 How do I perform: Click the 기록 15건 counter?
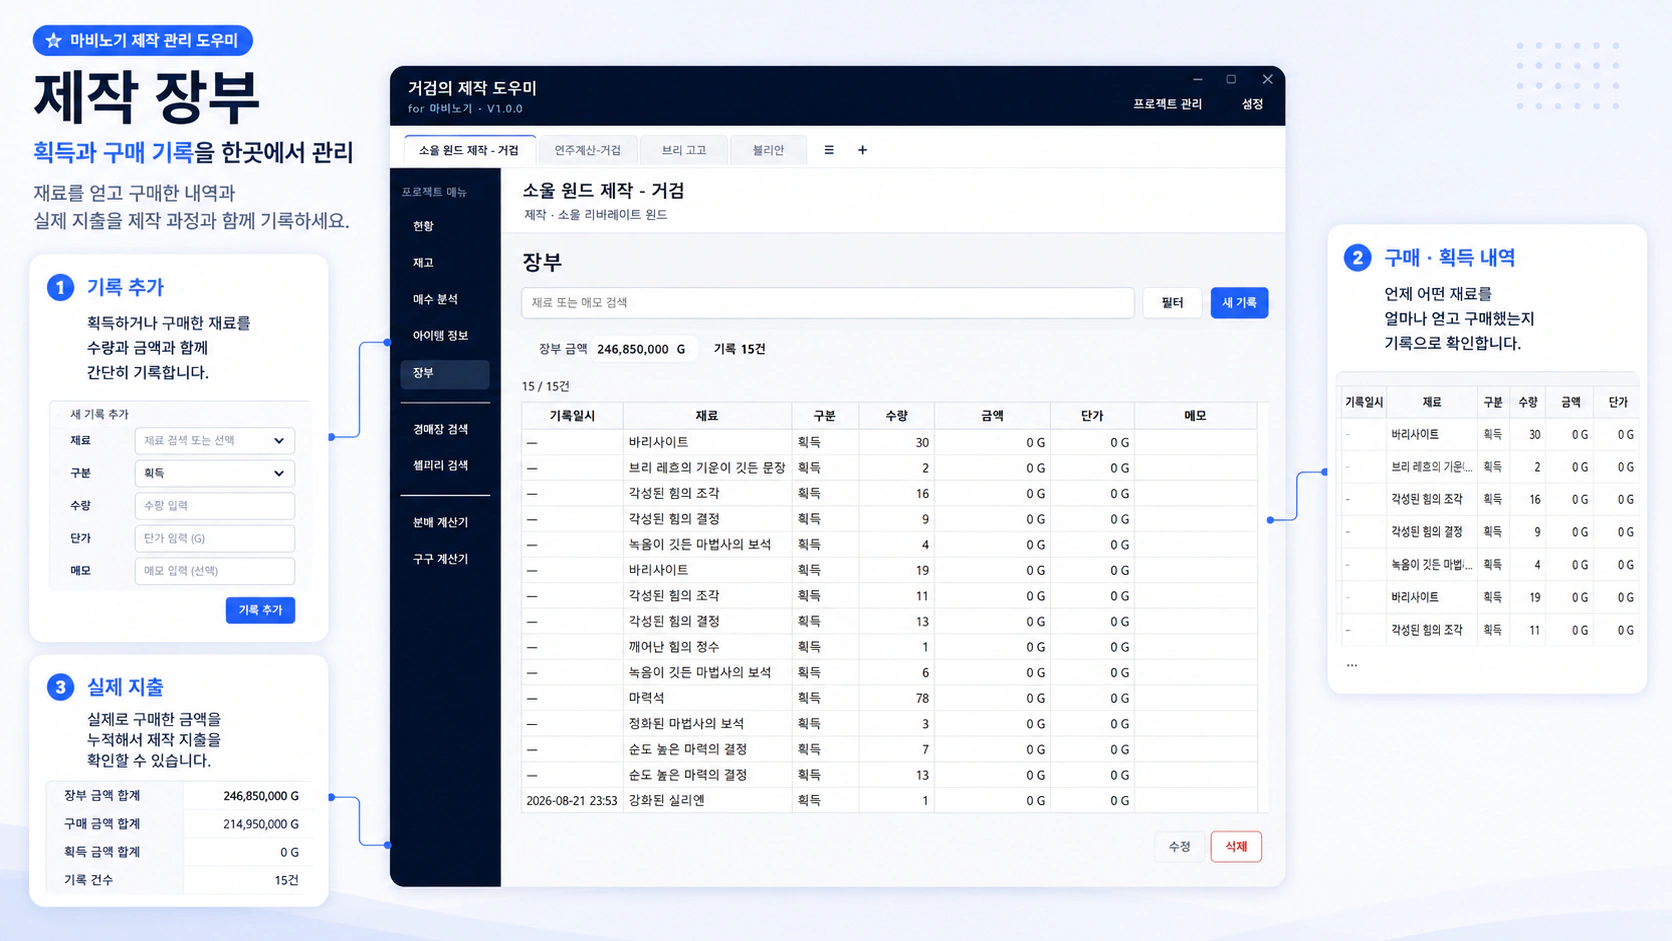[x=739, y=349]
